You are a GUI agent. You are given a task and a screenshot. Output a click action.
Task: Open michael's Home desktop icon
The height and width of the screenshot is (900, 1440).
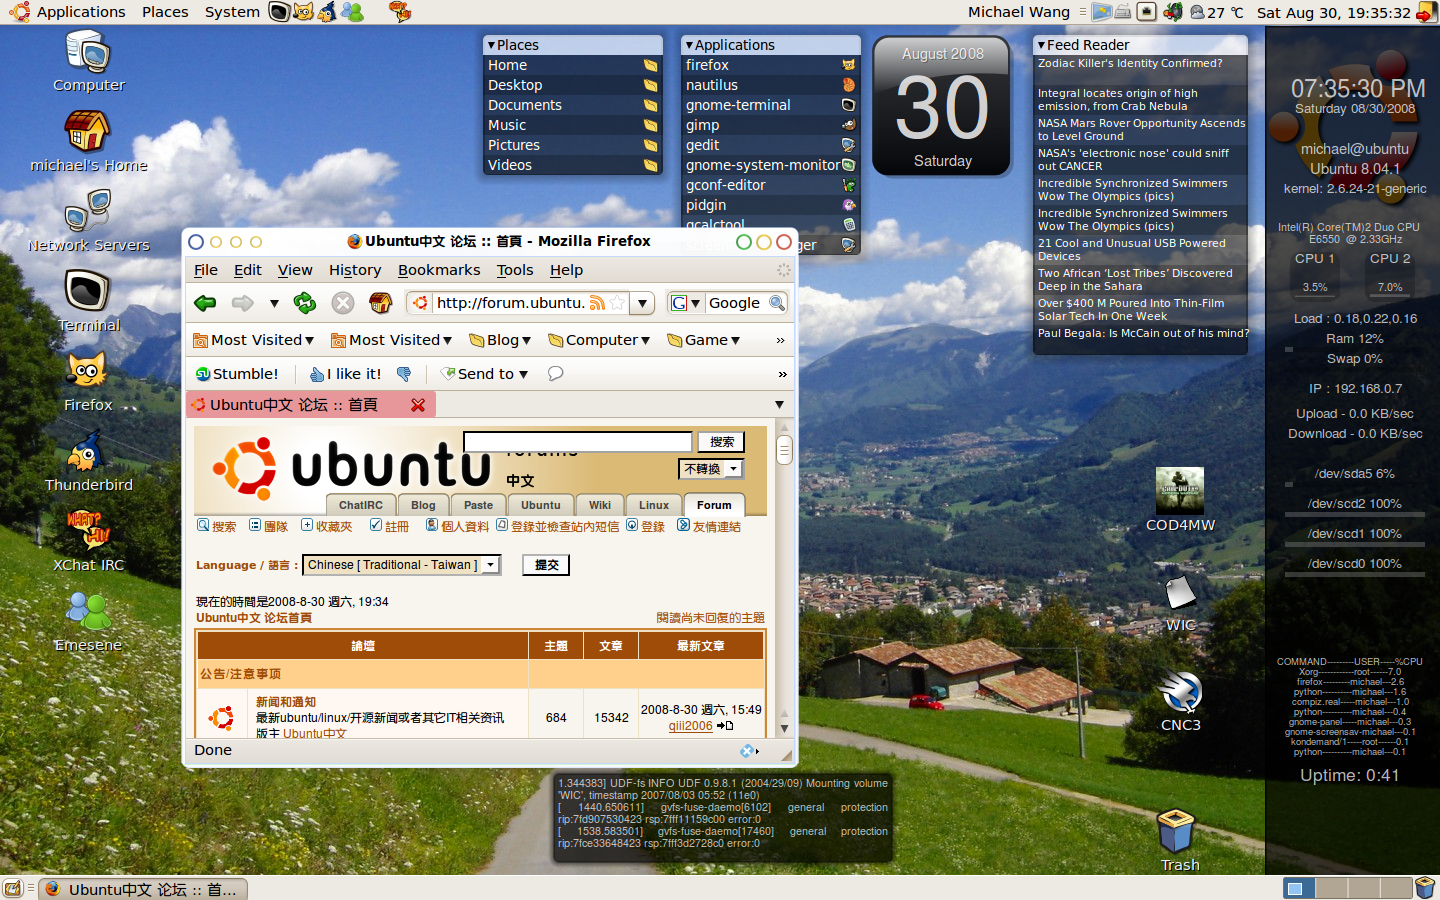88,142
